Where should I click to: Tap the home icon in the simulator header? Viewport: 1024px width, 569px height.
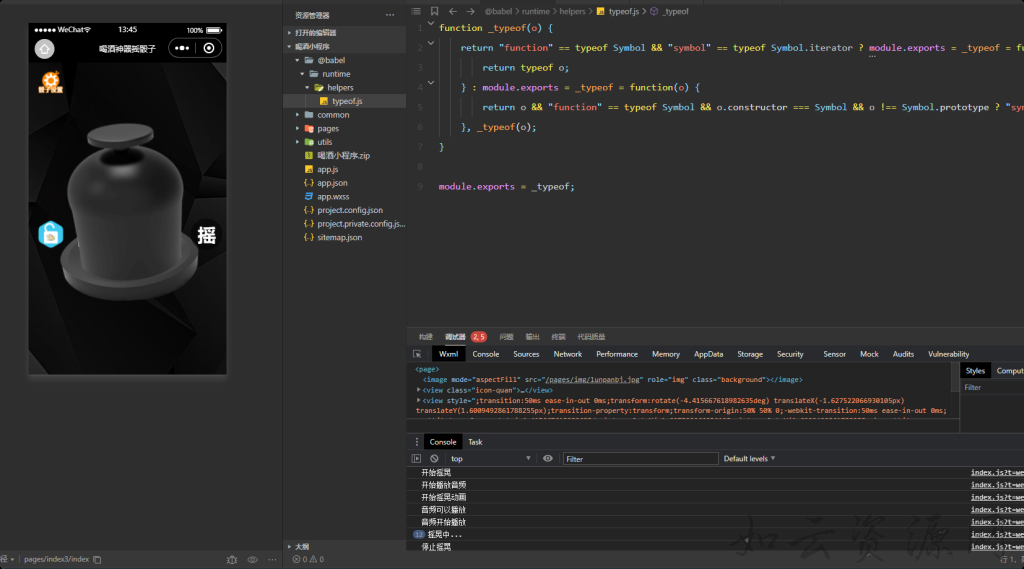coord(45,48)
